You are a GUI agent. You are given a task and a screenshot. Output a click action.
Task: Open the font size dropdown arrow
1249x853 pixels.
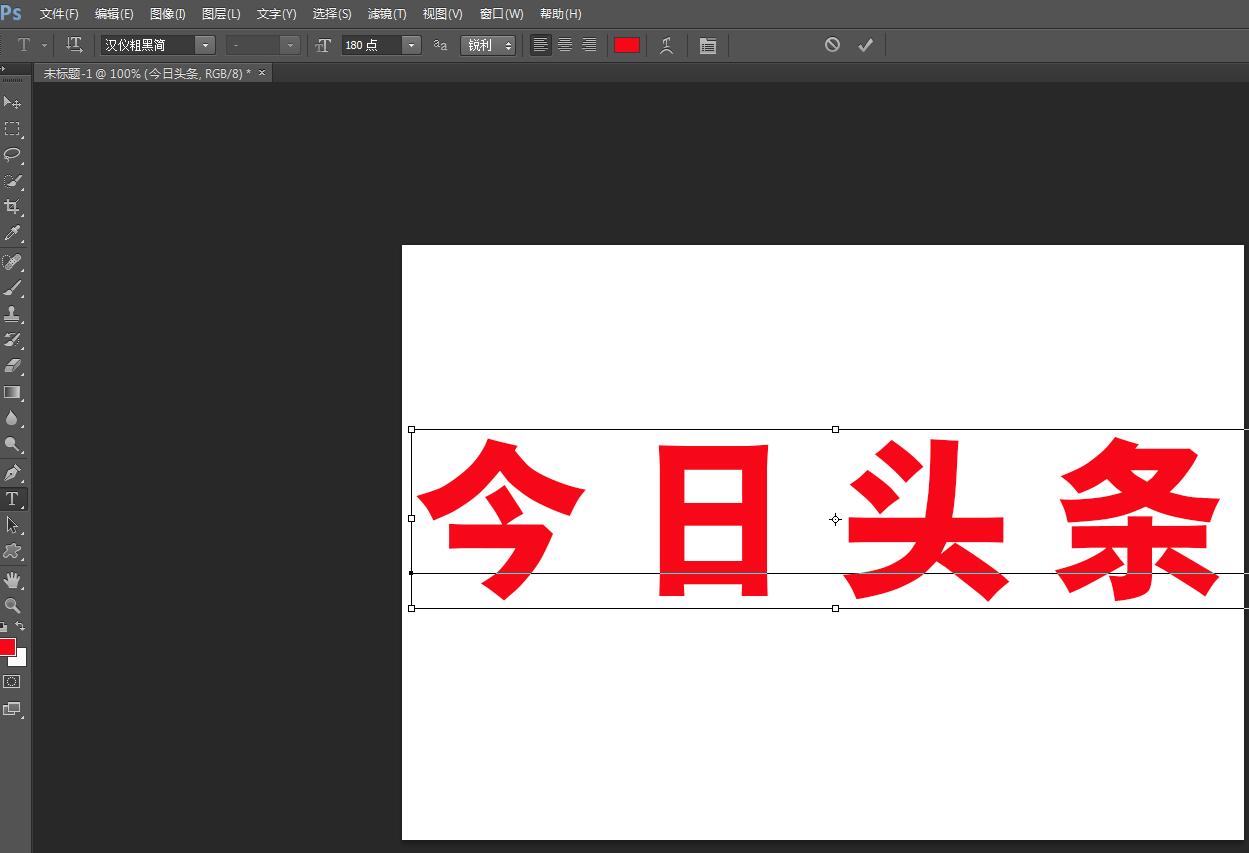[411, 45]
